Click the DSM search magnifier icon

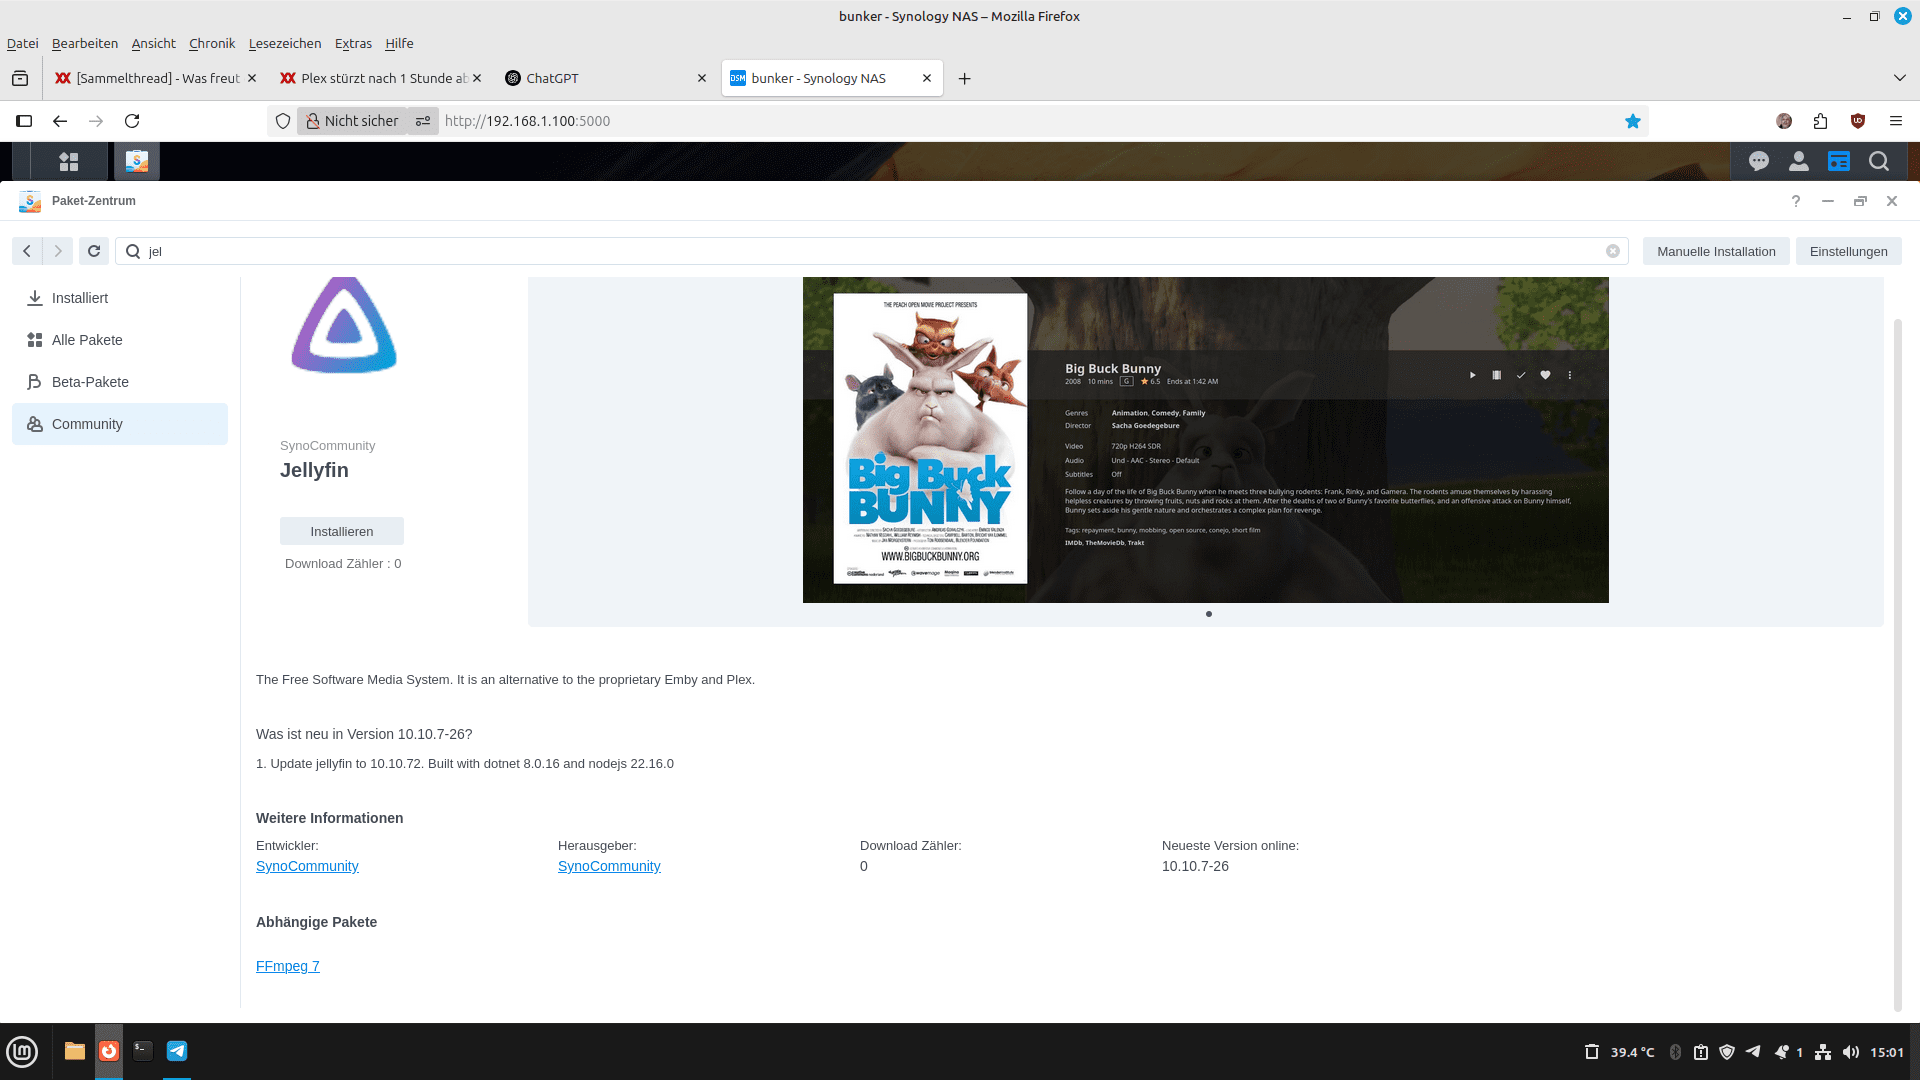1878,161
